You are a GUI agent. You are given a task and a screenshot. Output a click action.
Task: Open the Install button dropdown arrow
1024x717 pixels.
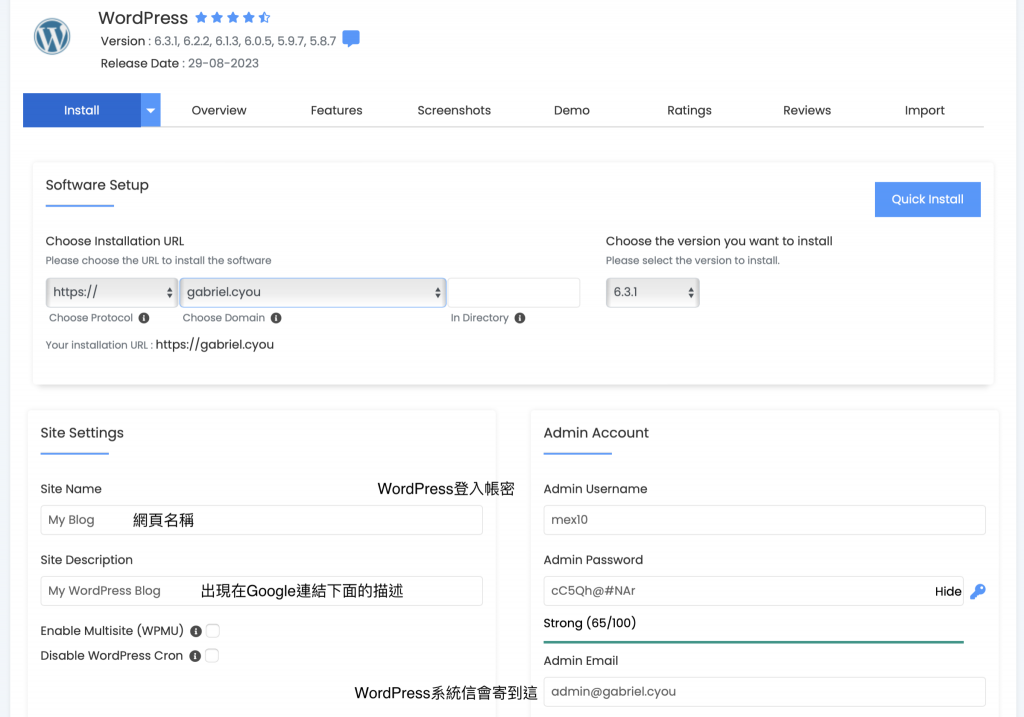(x=151, y=110)
